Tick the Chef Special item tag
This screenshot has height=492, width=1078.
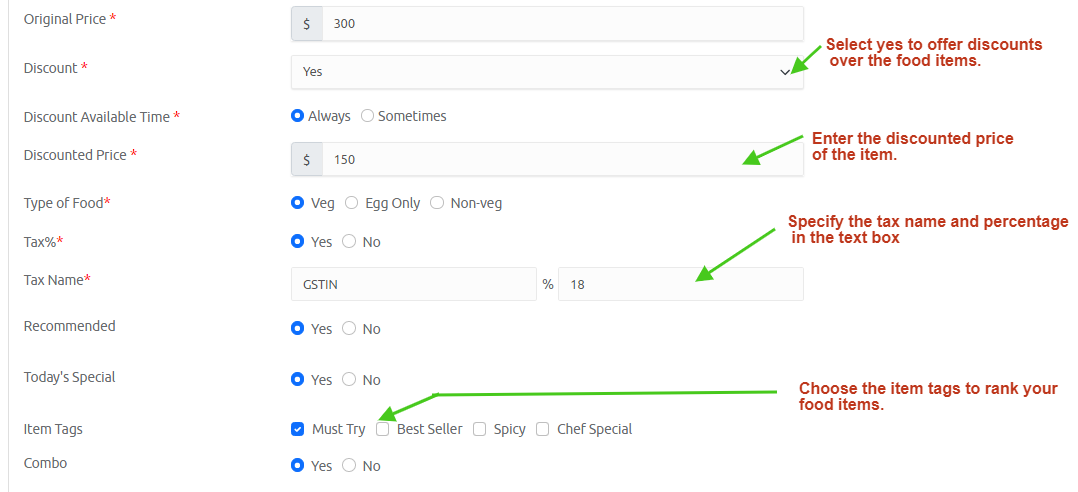tap(543, 429)
